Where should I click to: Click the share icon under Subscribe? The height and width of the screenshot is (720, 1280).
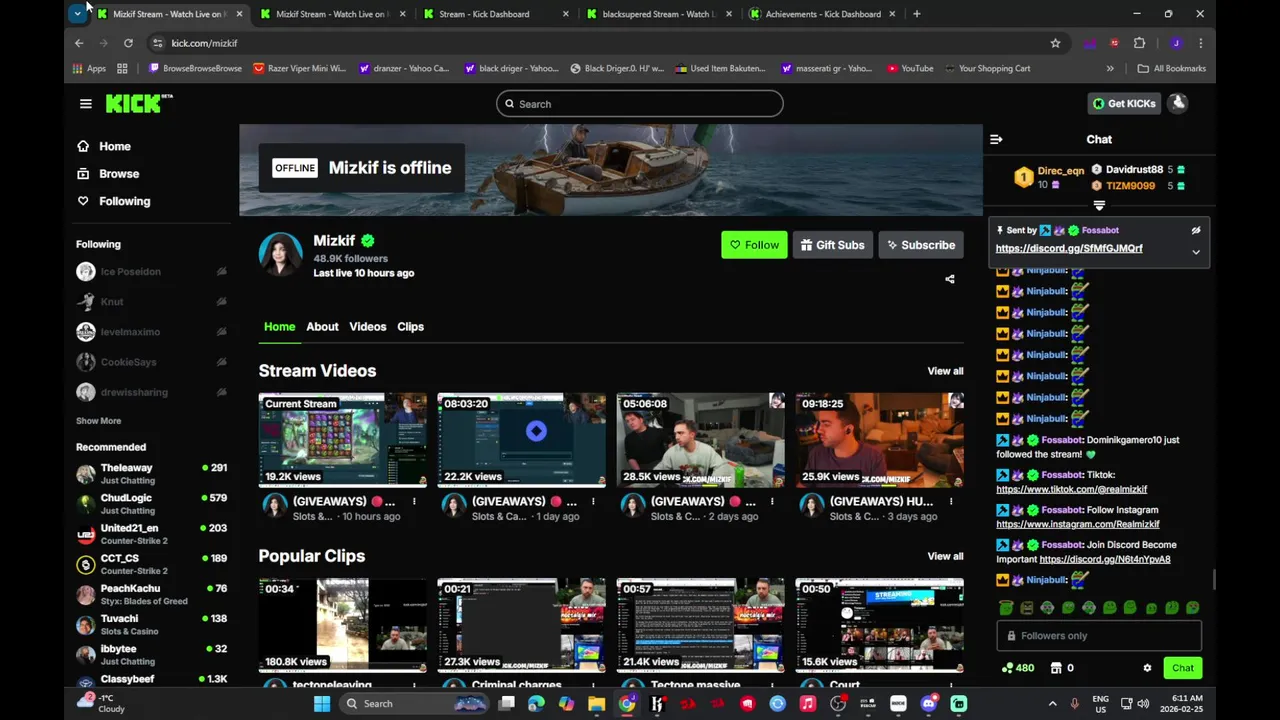pos(950,279)
